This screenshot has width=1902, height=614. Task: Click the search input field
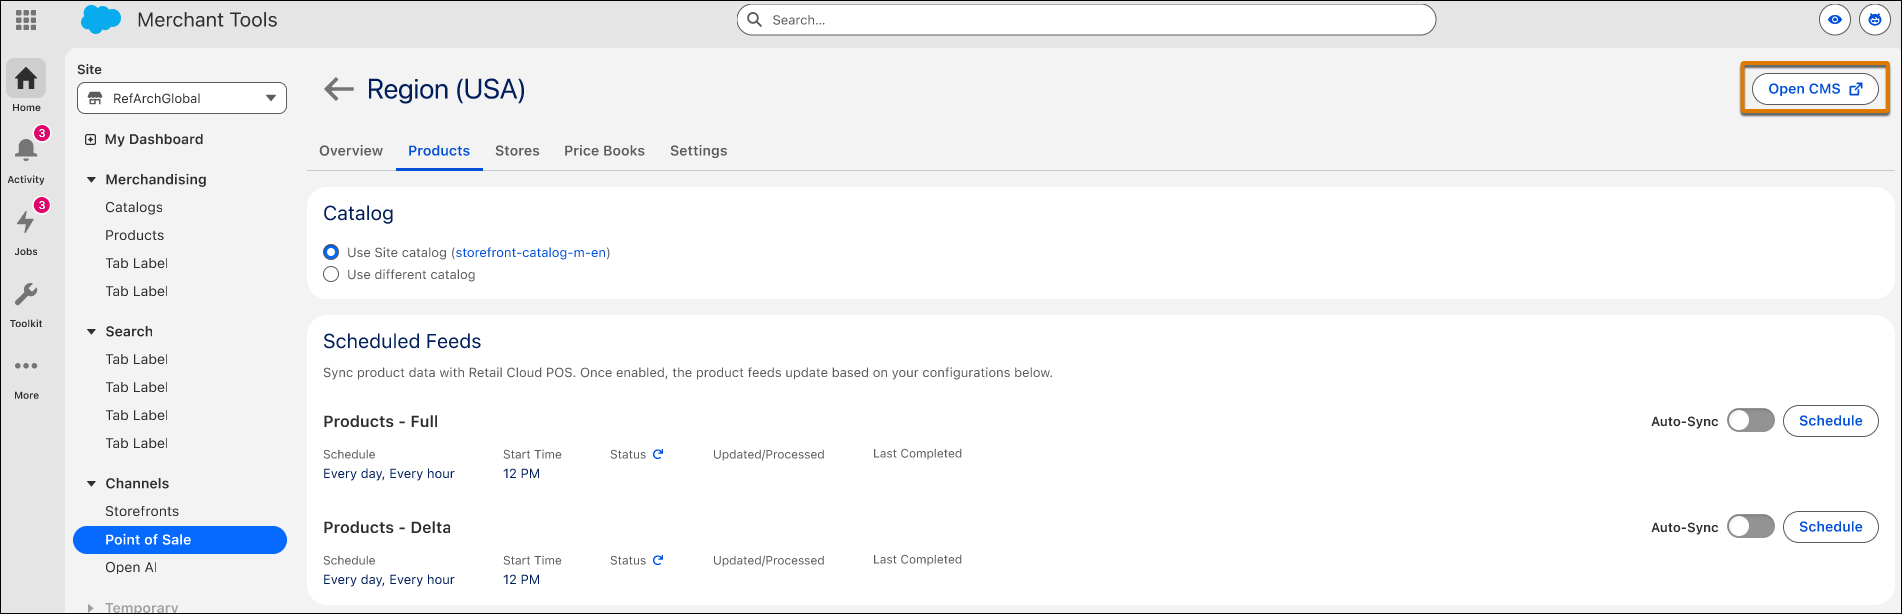1086,20
